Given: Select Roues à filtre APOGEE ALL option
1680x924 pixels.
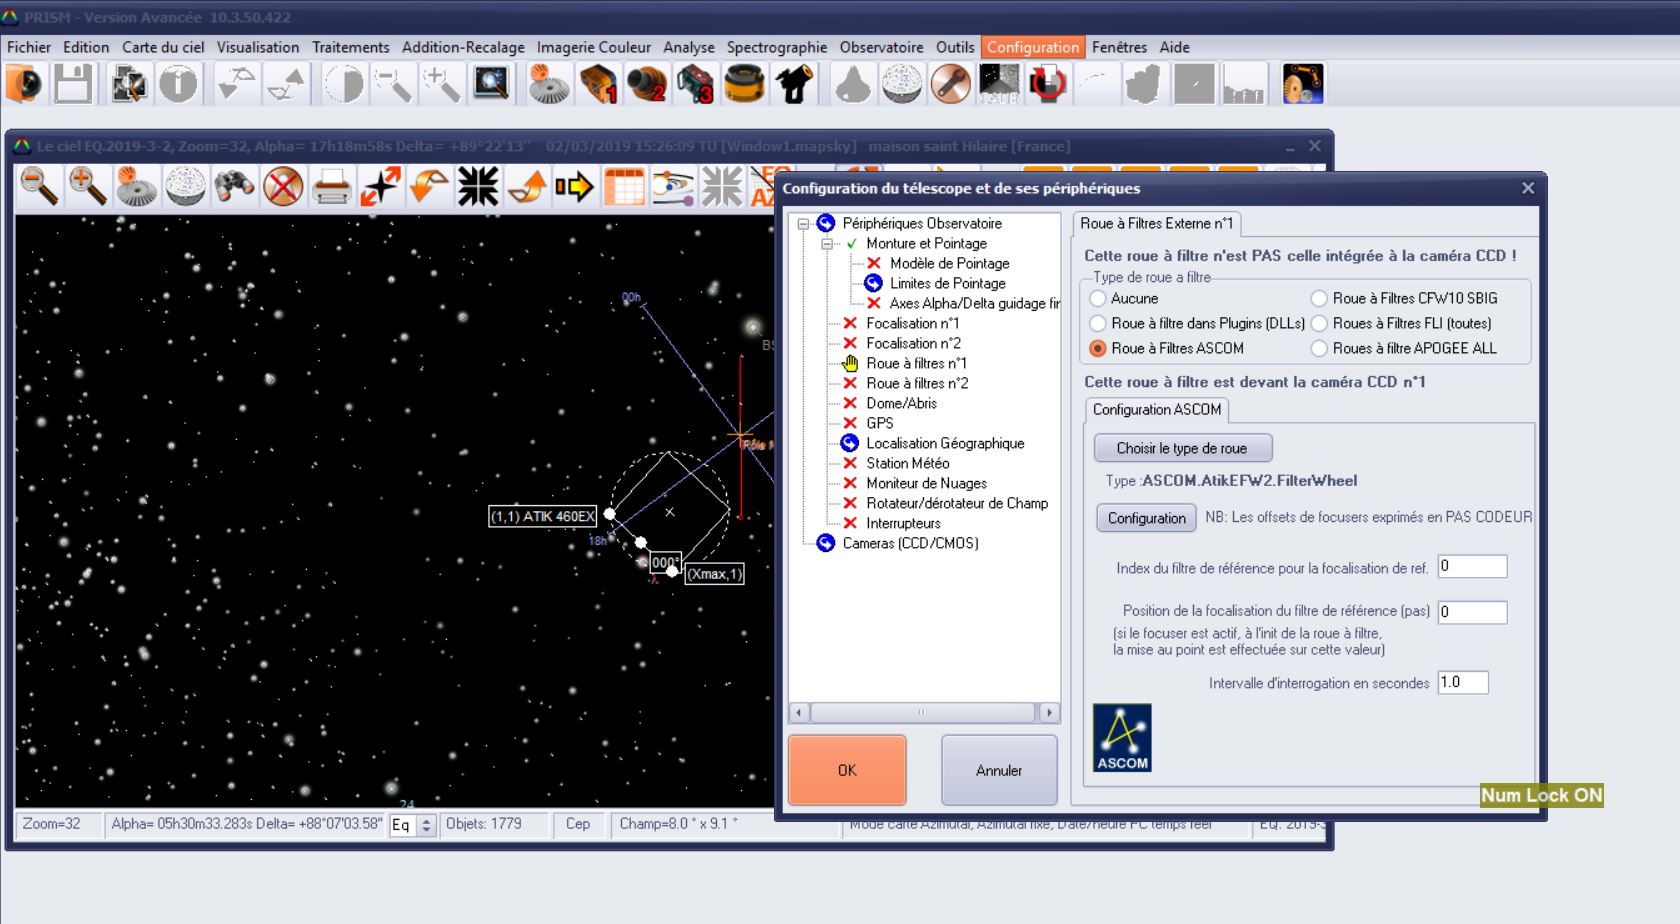Looking at the screenshot, I should pos(1319,348).
